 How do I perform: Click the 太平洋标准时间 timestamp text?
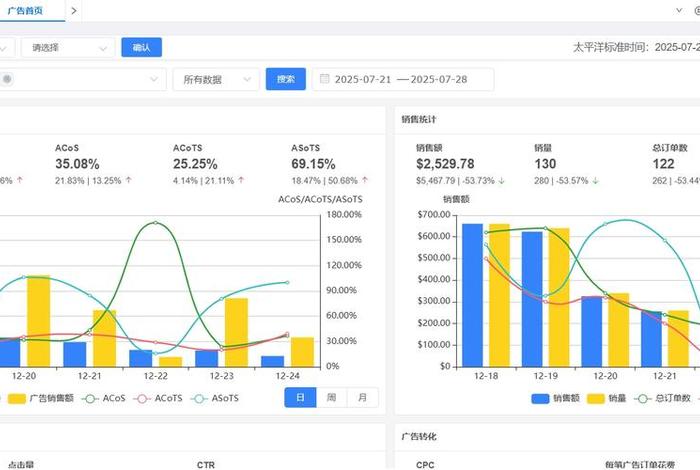tap(636, 47)
